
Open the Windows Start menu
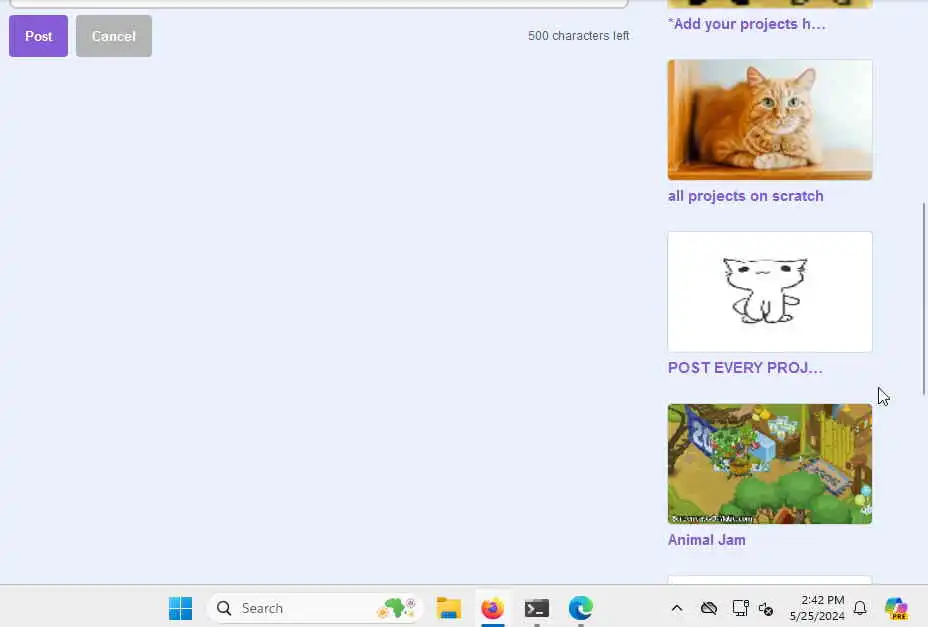click(180, 608)
